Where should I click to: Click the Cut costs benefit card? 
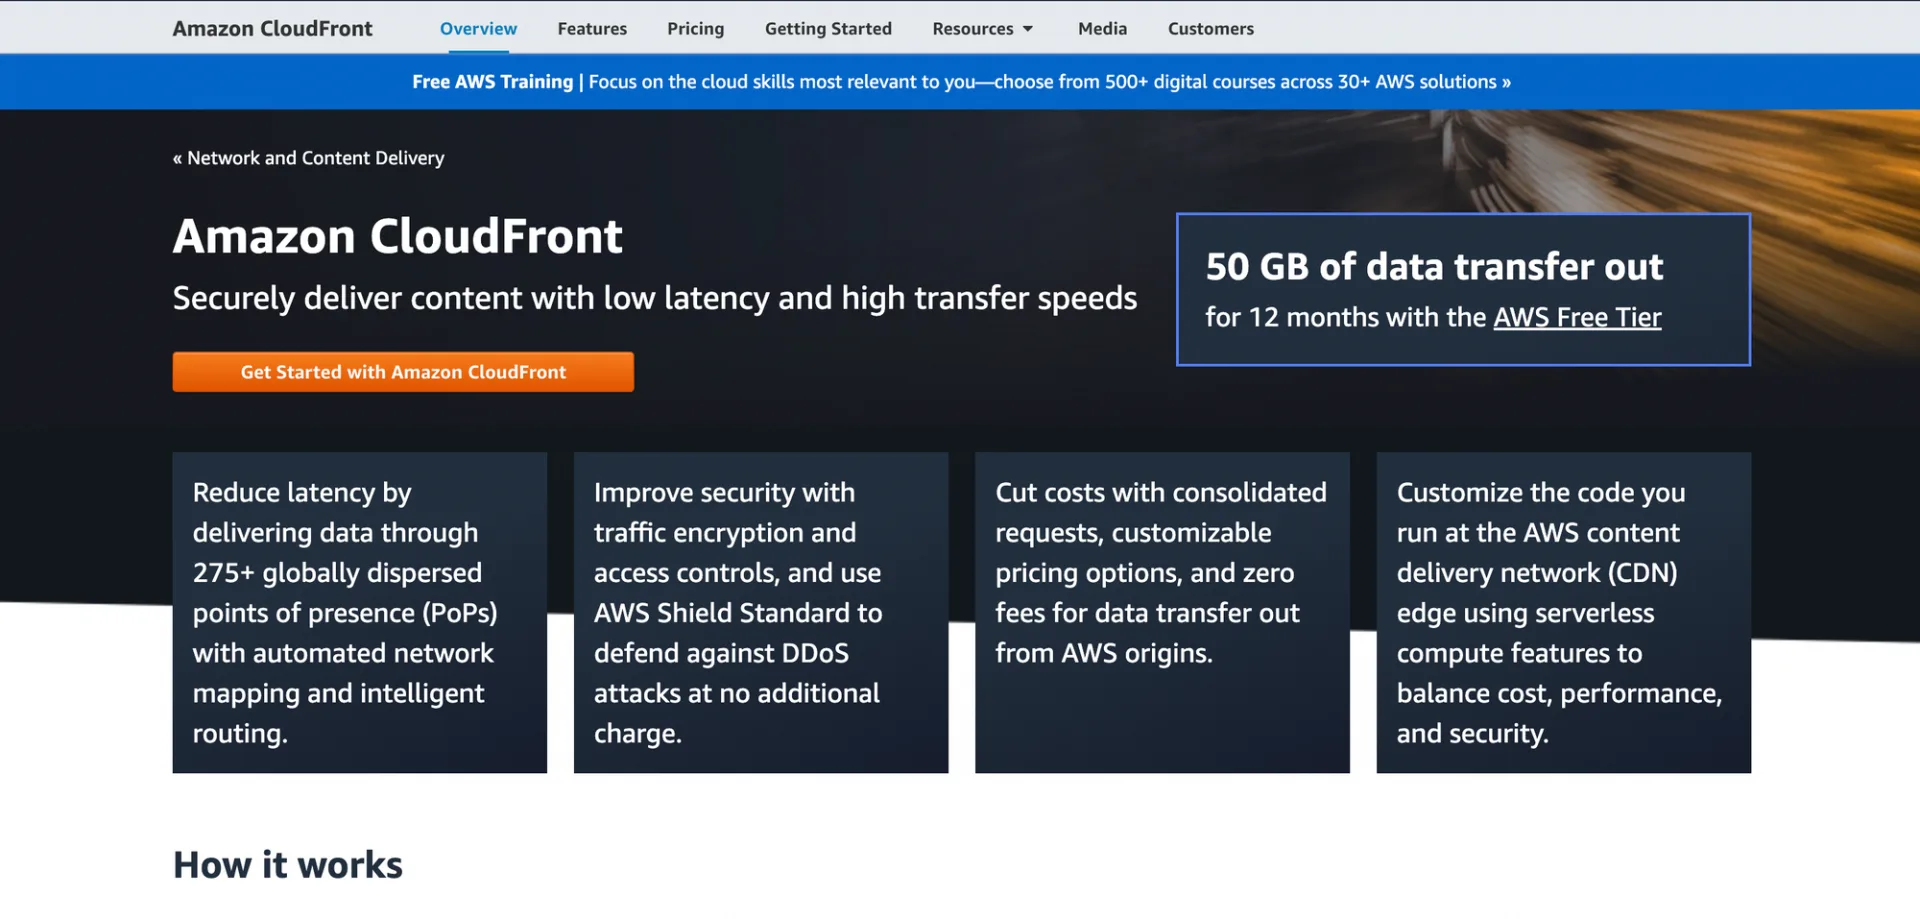[x=1162, y=612]
